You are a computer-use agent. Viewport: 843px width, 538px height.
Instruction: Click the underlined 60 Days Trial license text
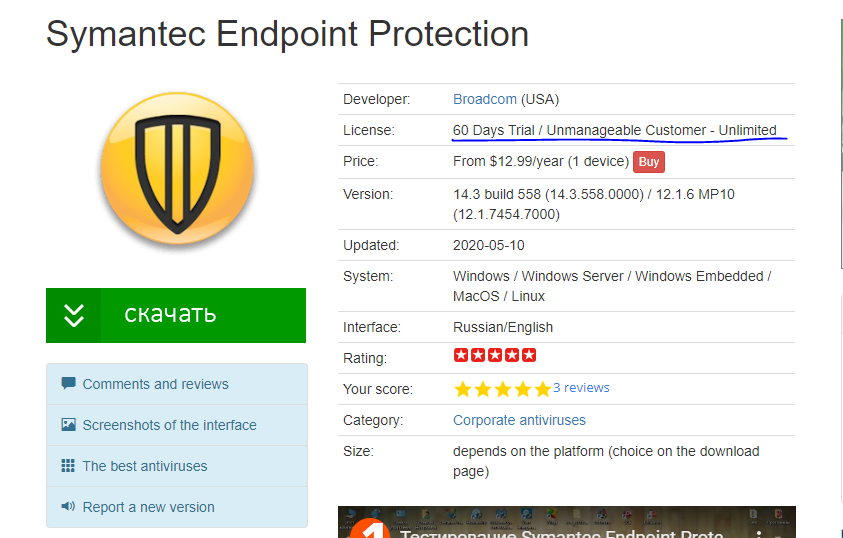pyautogui.click(x=614, y=130)
